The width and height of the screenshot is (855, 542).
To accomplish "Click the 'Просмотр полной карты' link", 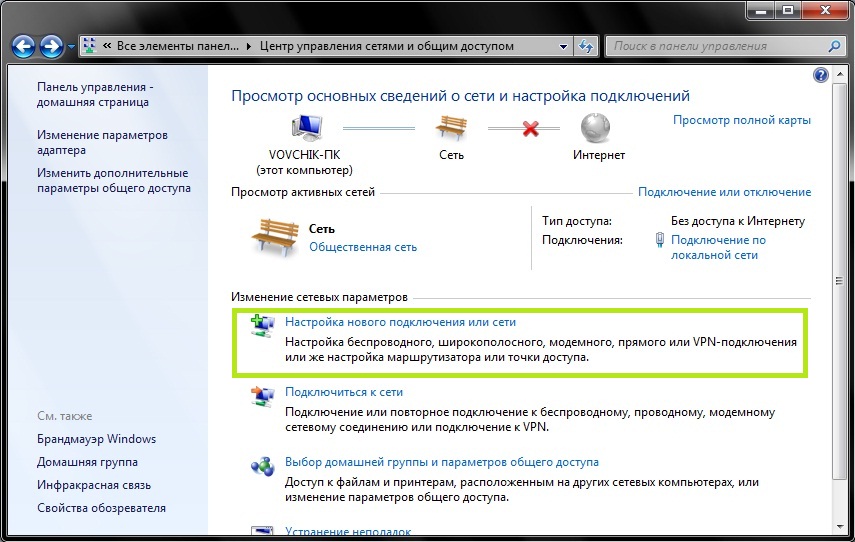I will pos(741,120).
